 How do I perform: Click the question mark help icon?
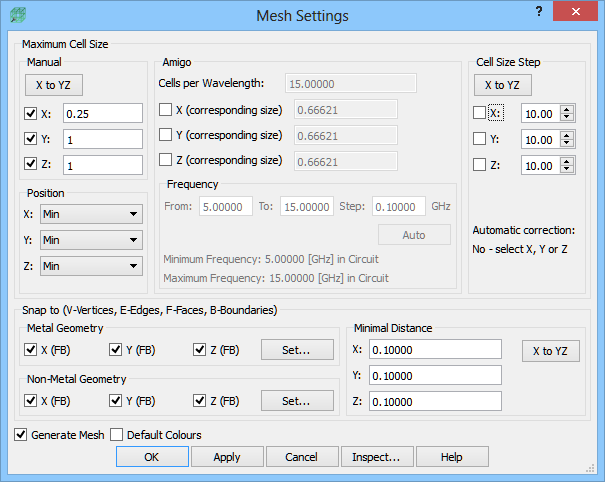539,11
